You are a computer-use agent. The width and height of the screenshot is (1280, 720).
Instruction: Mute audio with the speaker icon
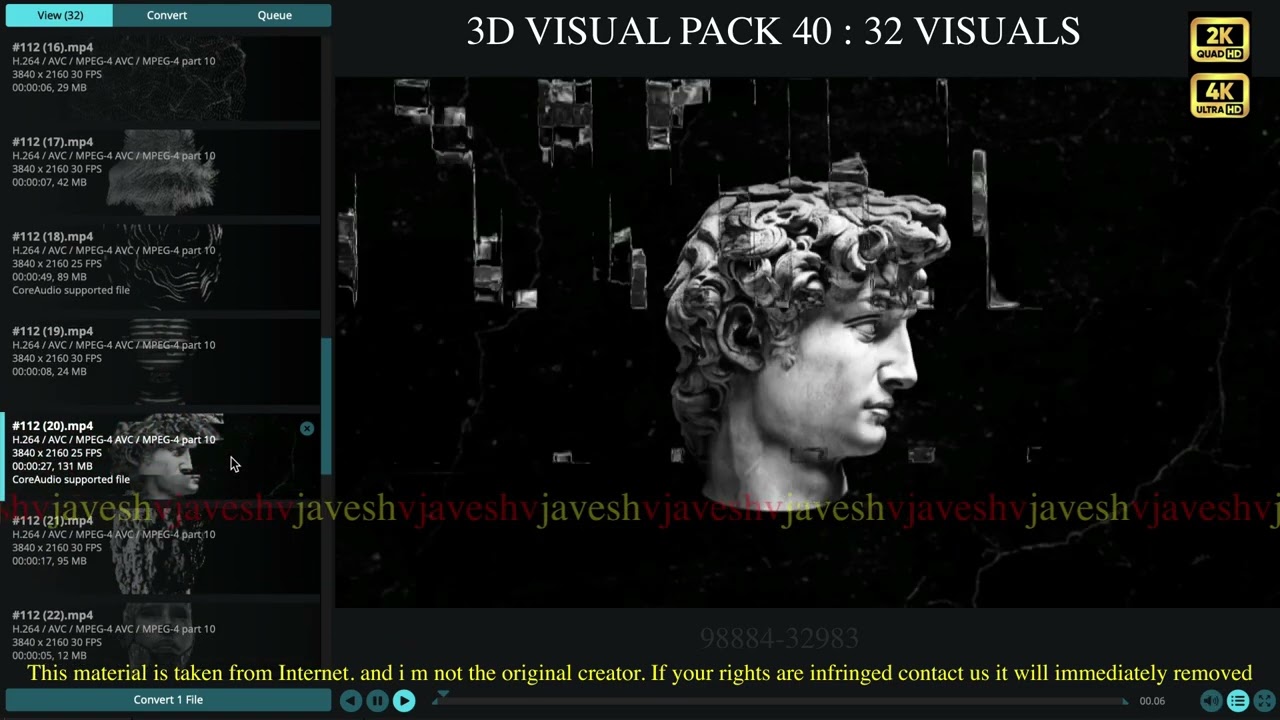(1211, 701)
